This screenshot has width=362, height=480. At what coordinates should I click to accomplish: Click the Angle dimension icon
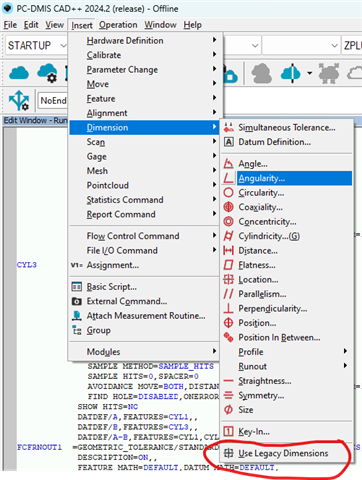[x=228, y=164]
